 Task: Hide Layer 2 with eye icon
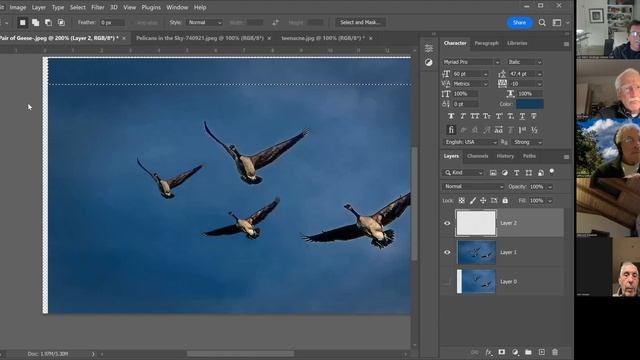[447, 223]
